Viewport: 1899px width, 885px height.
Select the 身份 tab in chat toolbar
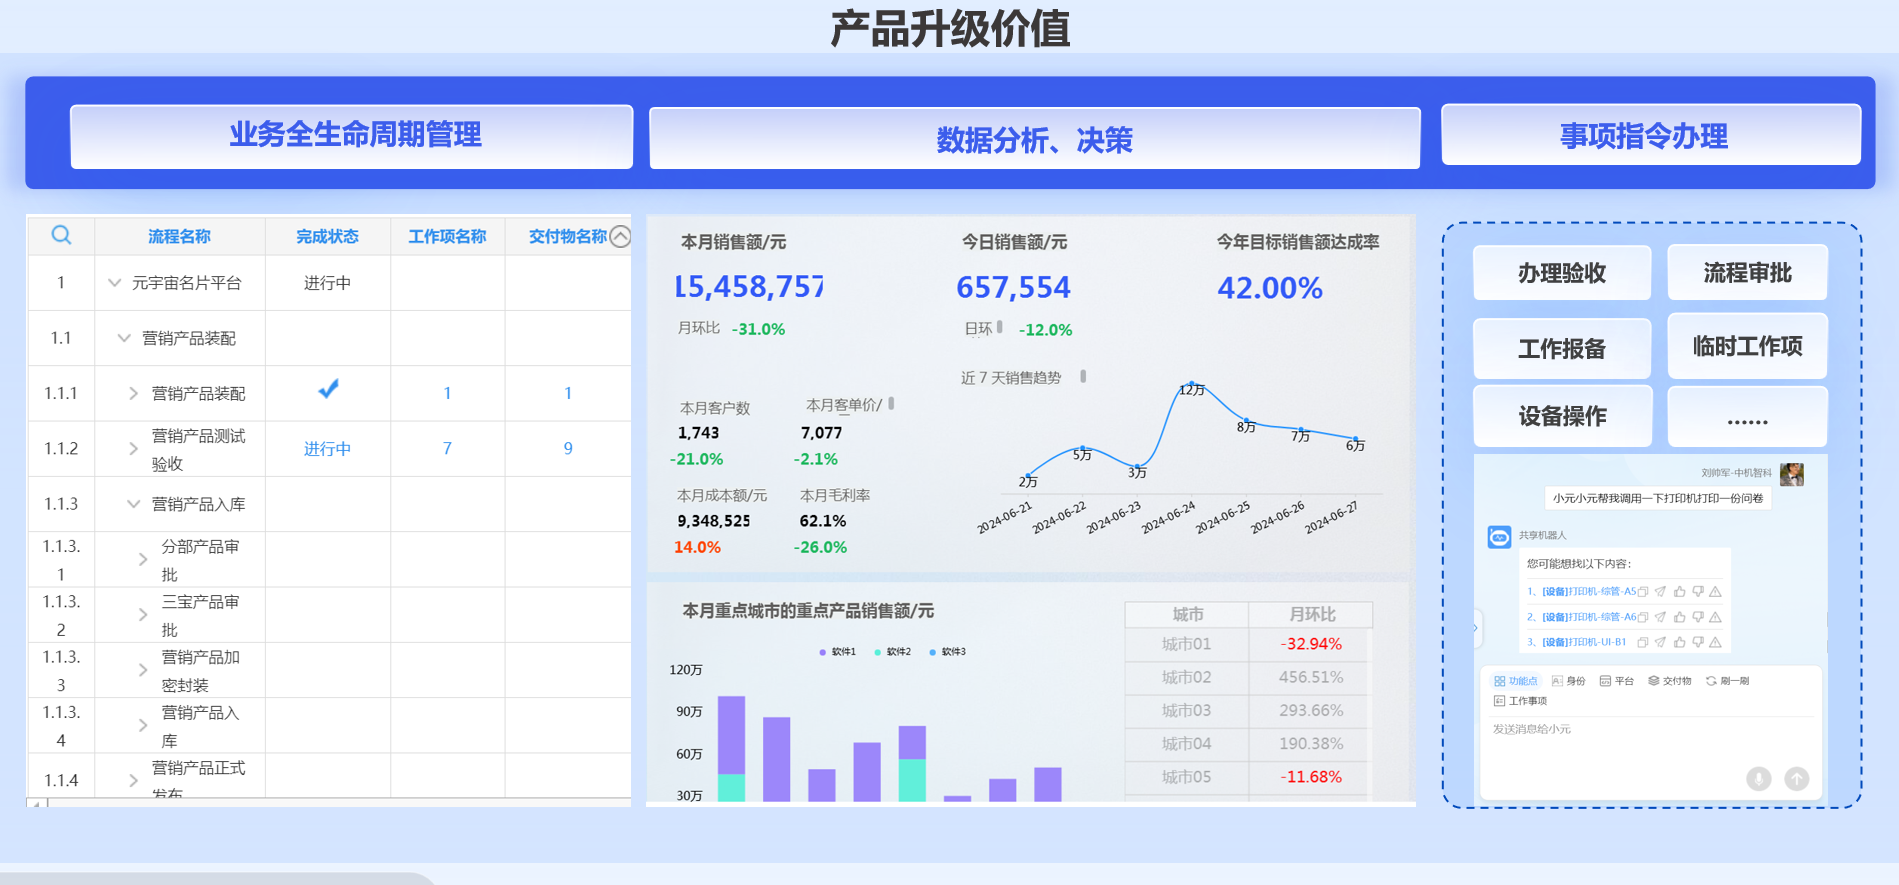click(x=1569, y=681)
